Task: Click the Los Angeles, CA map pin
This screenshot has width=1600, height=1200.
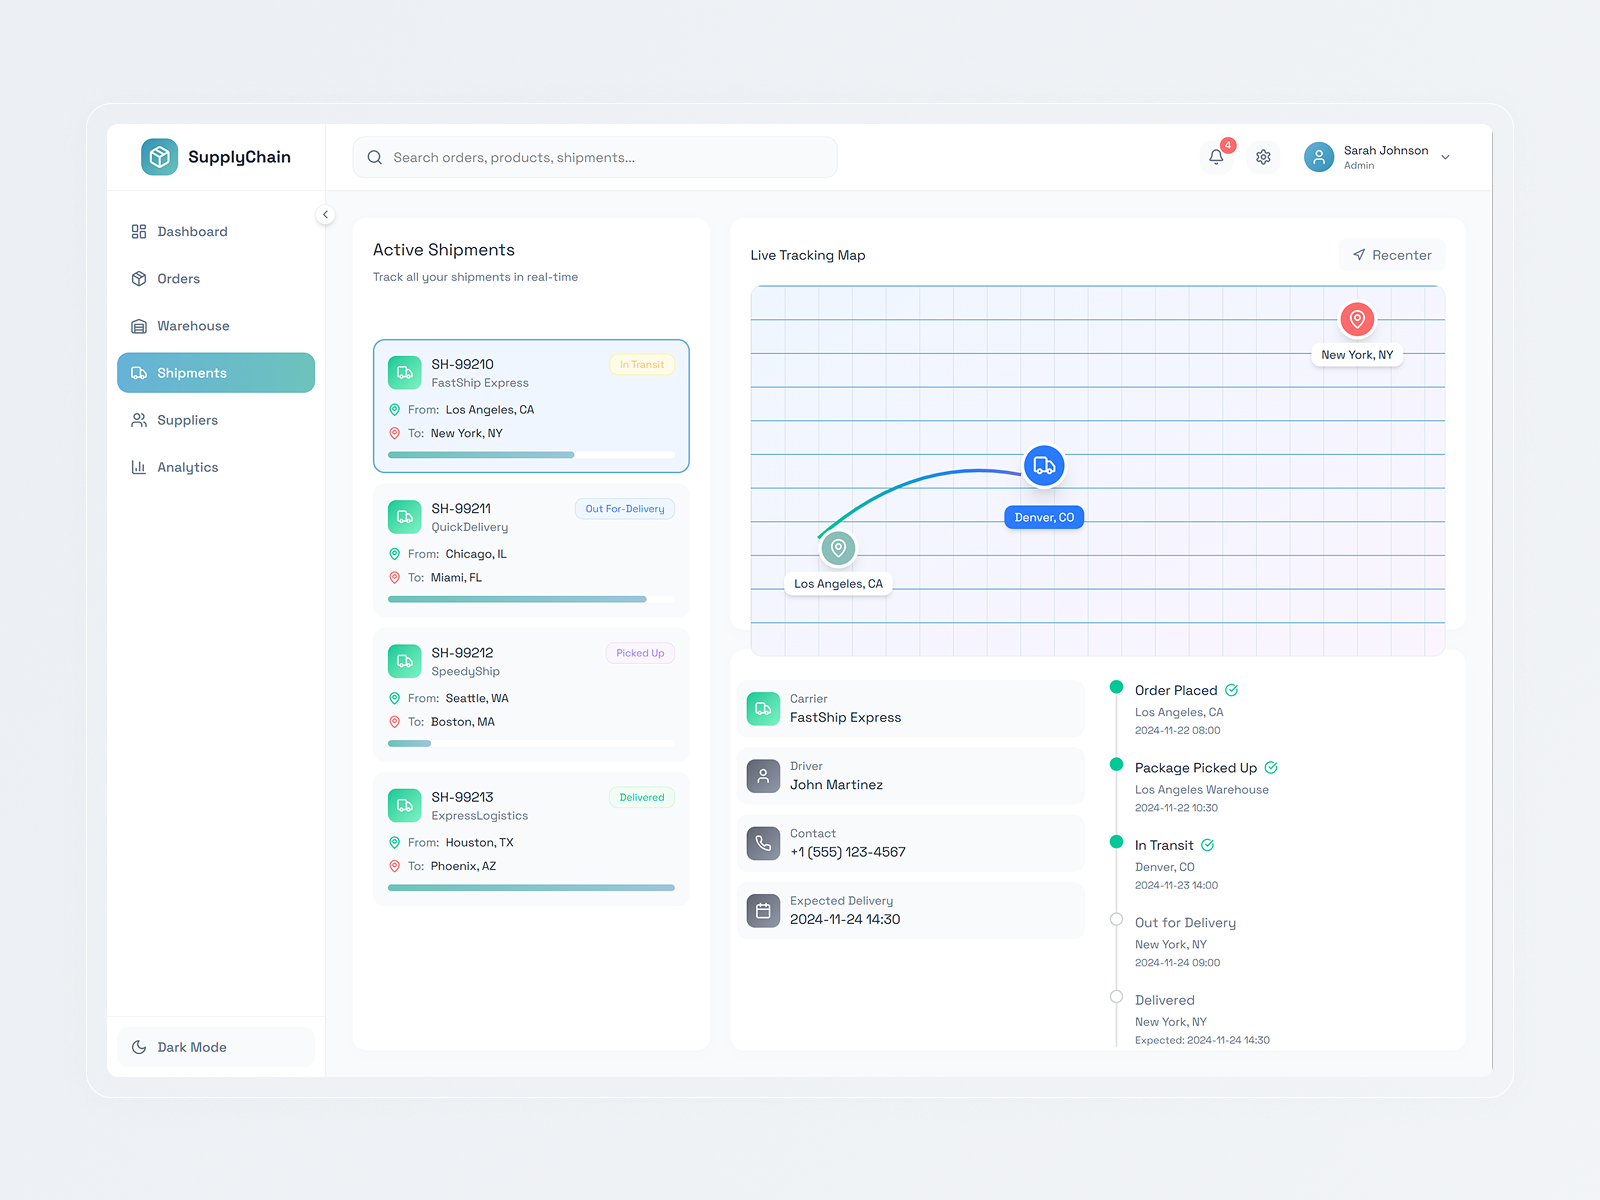Action: pos(838,548)
